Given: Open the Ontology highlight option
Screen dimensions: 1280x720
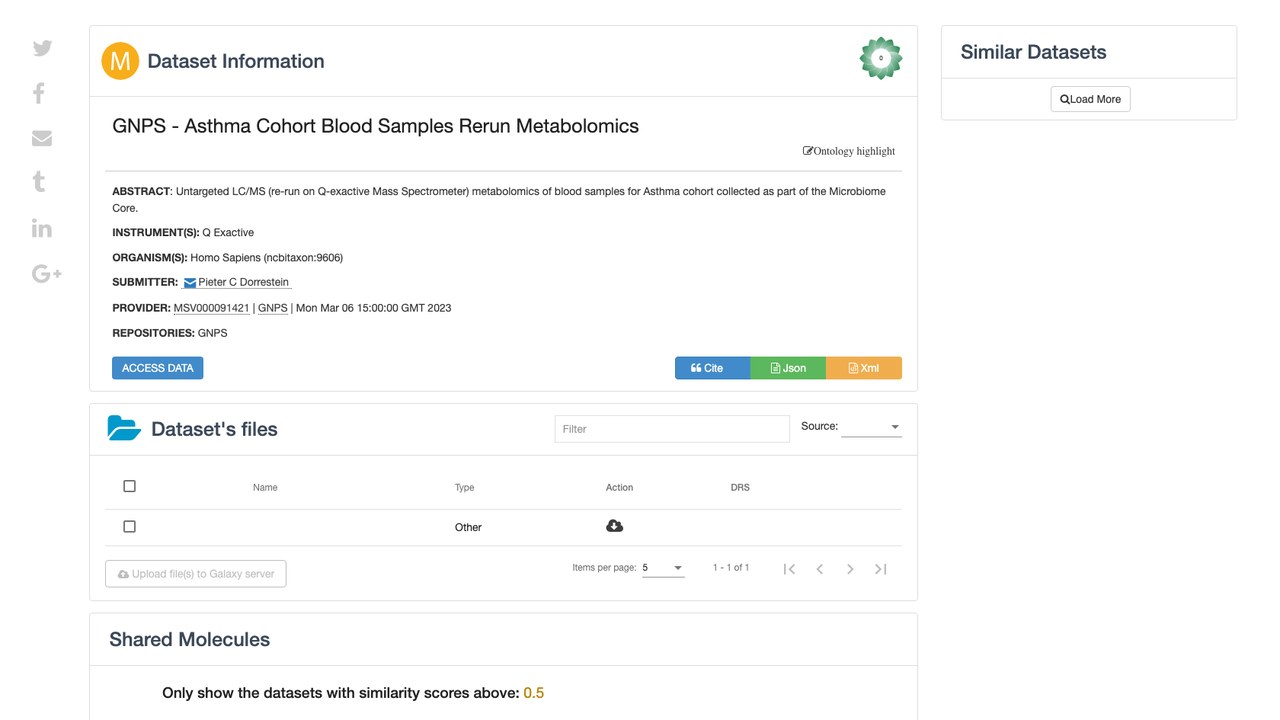Looking at the screenshot, I should 849,151.
